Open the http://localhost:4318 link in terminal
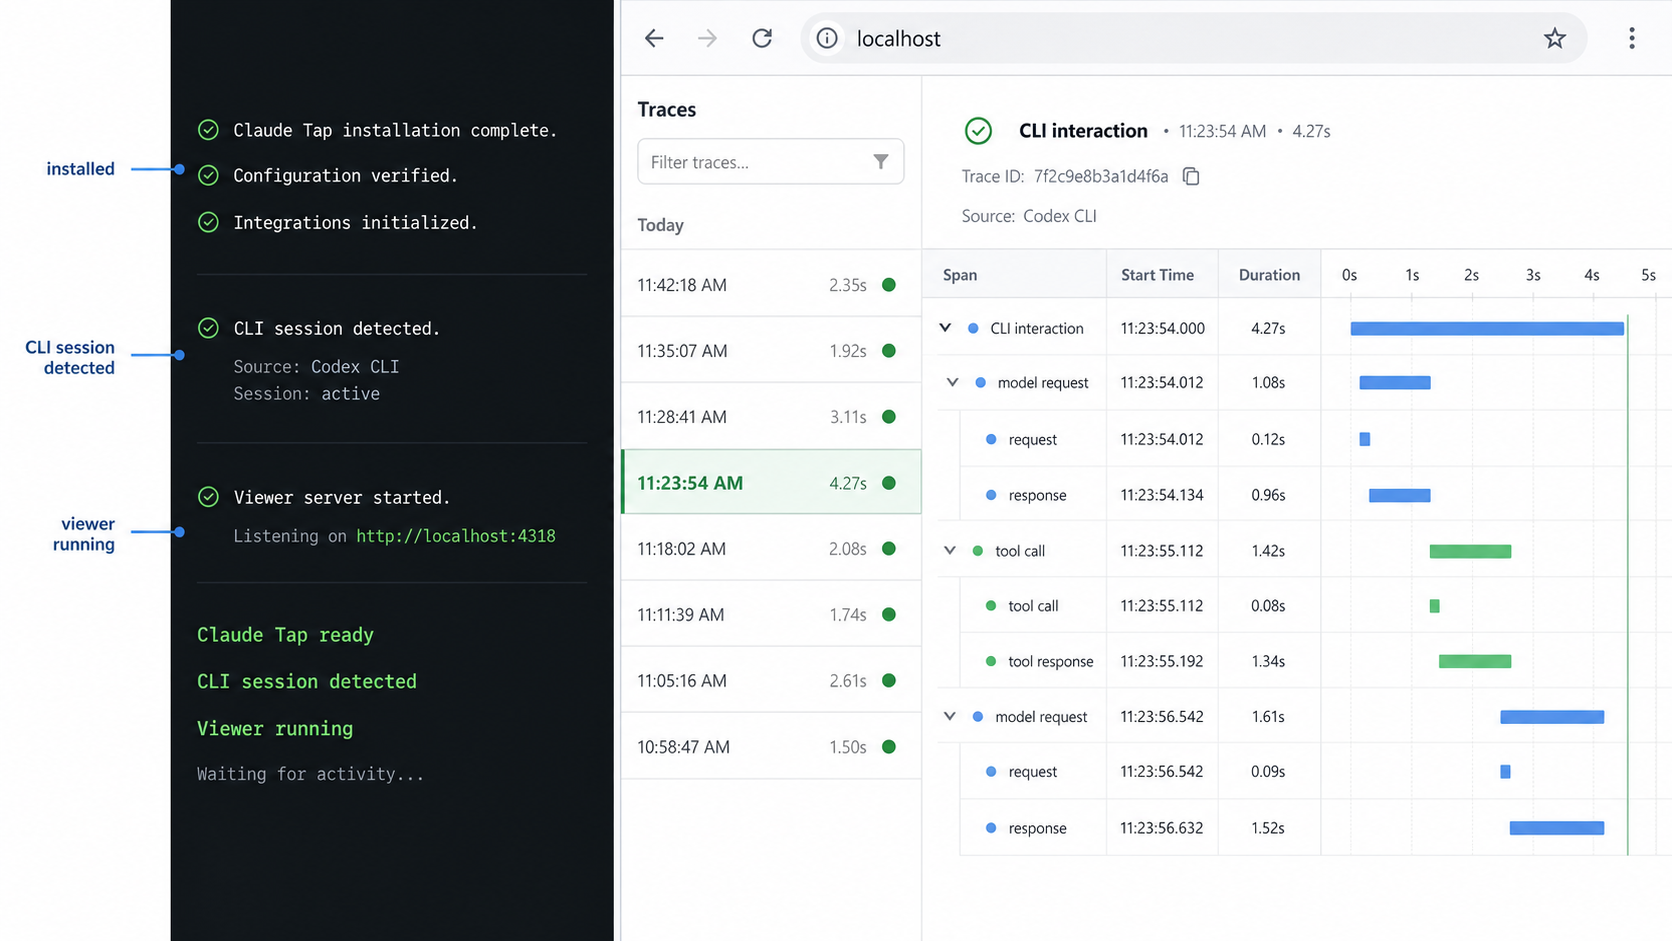Viewport: 1672px width, 941px height. [456, 536]
